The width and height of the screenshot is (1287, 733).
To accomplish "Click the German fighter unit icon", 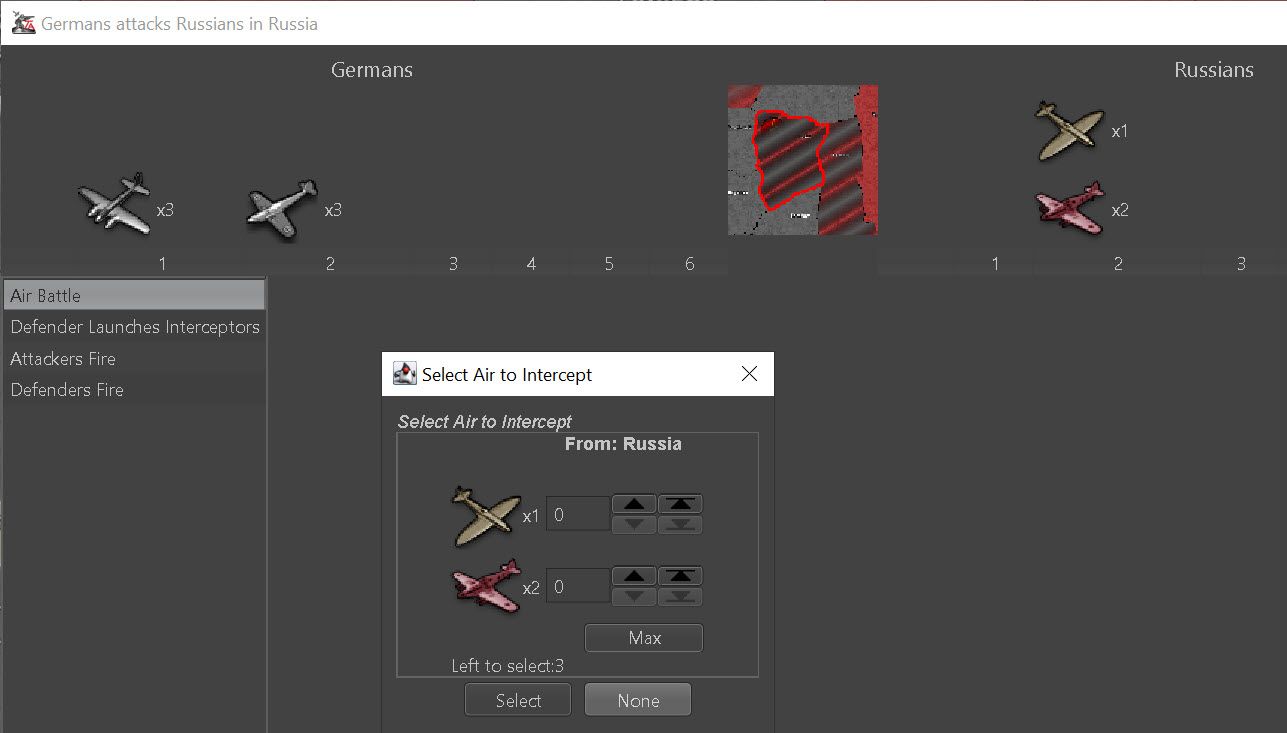I will pos(282,209).
